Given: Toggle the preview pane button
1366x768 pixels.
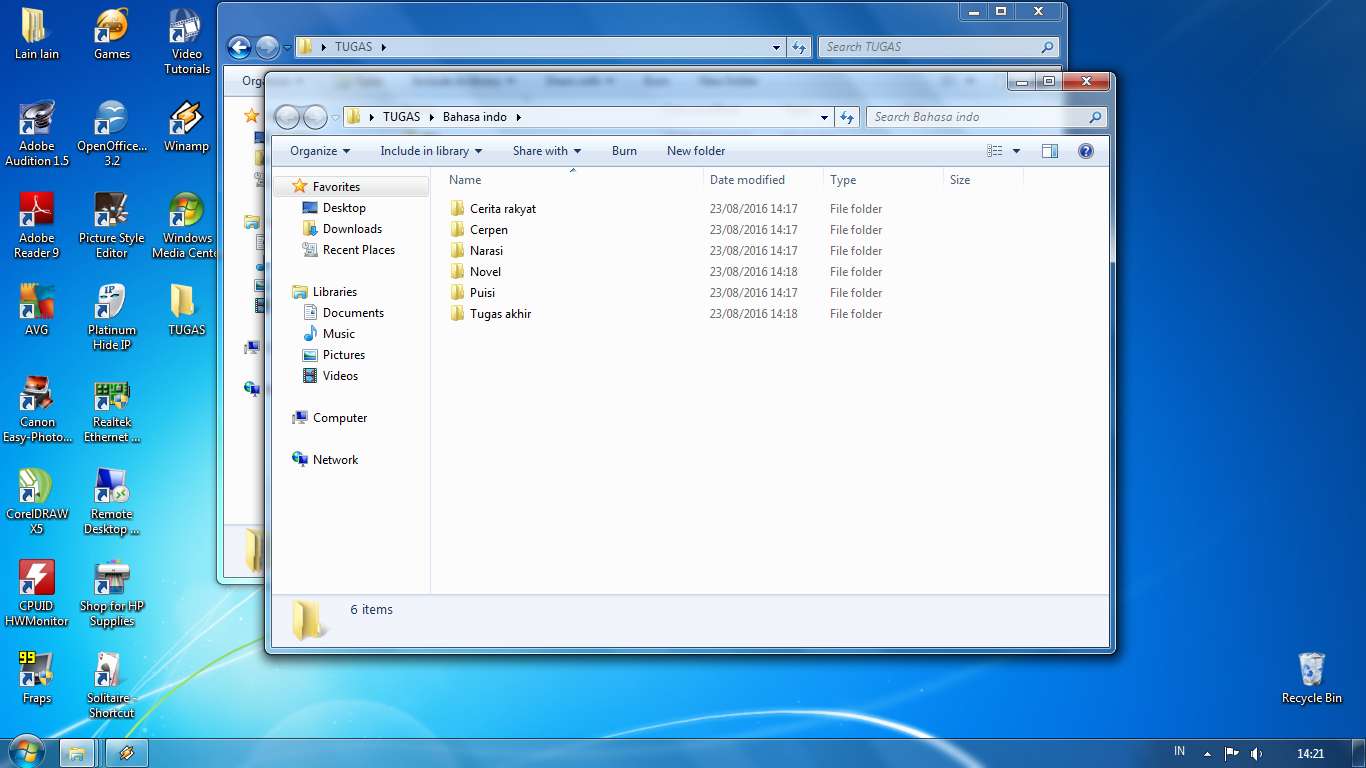Looking at the screenshot, I should [1049, 151].
